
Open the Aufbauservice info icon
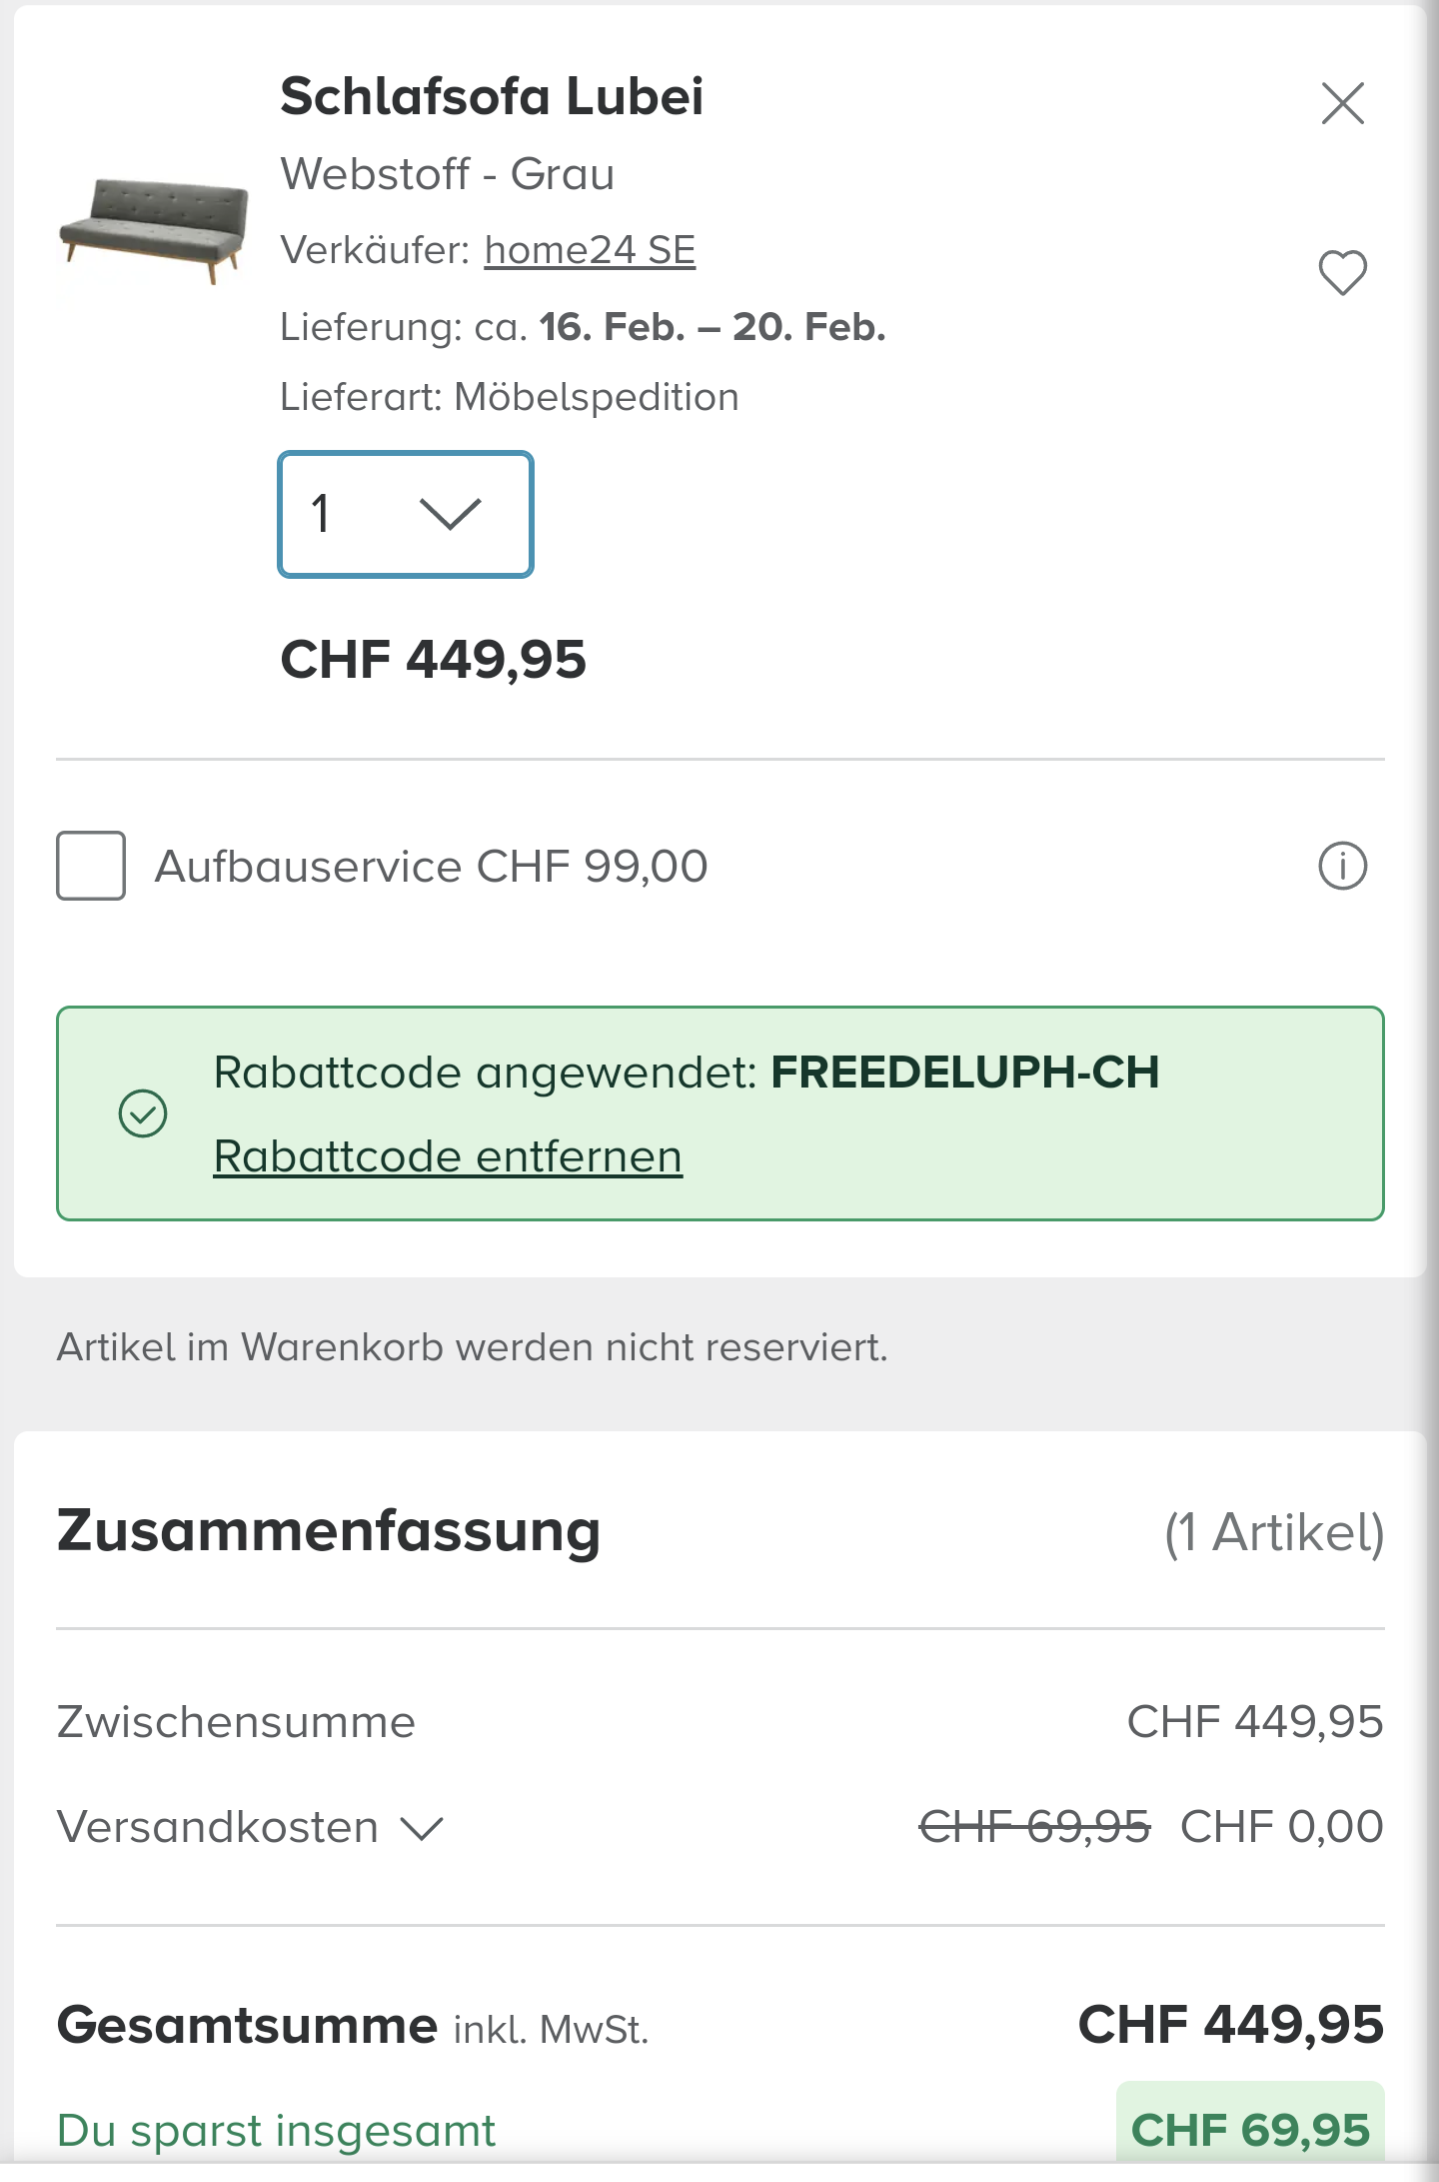click(x=1342, y=866)
